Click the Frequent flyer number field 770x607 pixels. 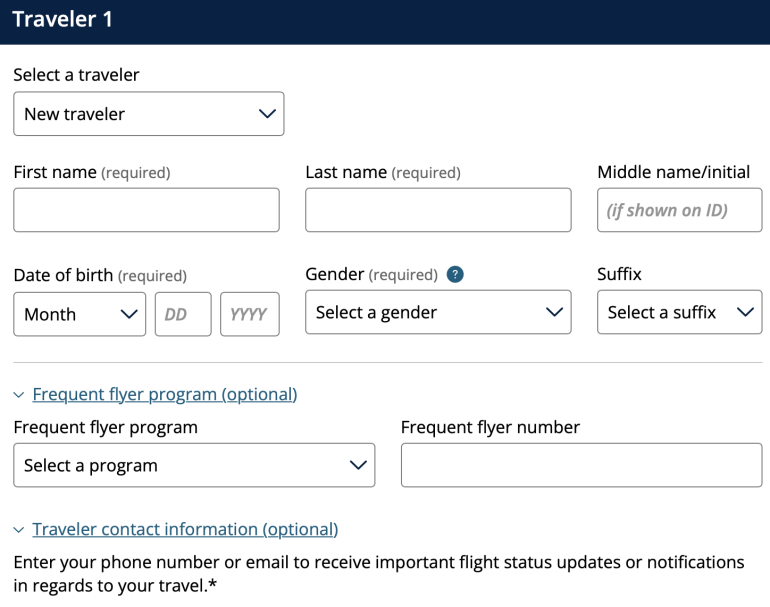581,465
